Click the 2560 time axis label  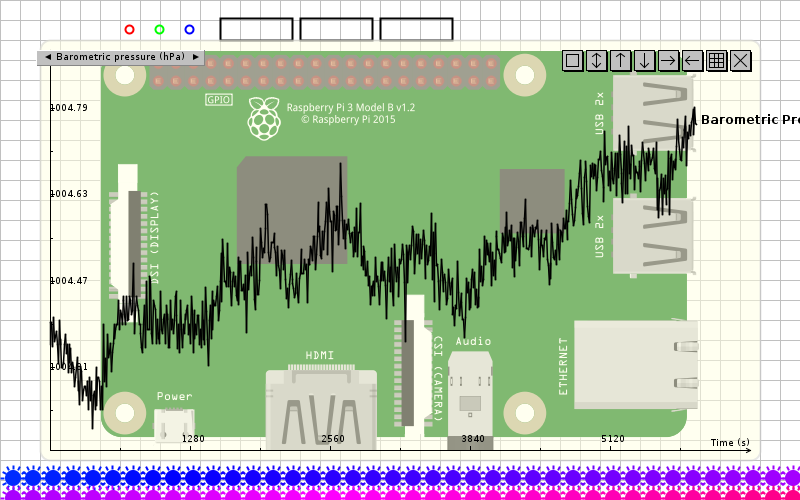coord(333,439)
